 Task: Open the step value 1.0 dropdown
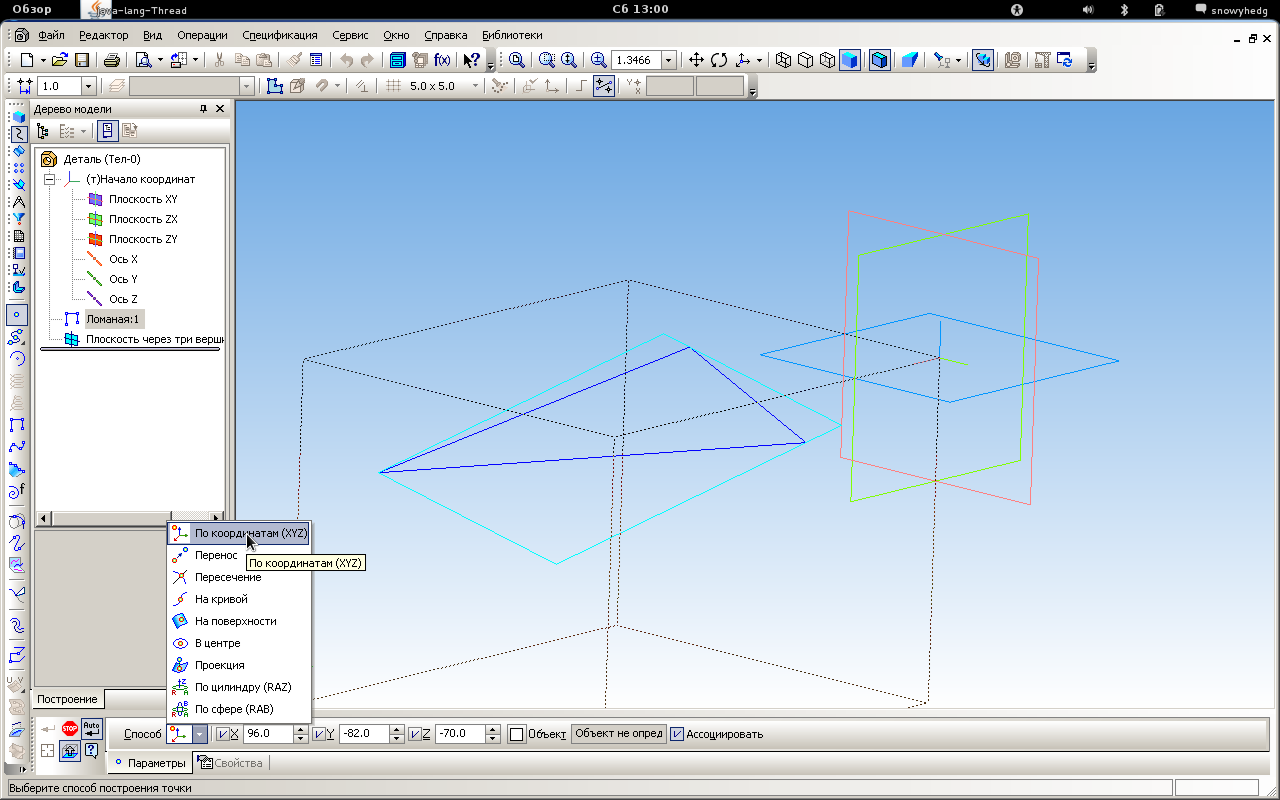point(88,87)
